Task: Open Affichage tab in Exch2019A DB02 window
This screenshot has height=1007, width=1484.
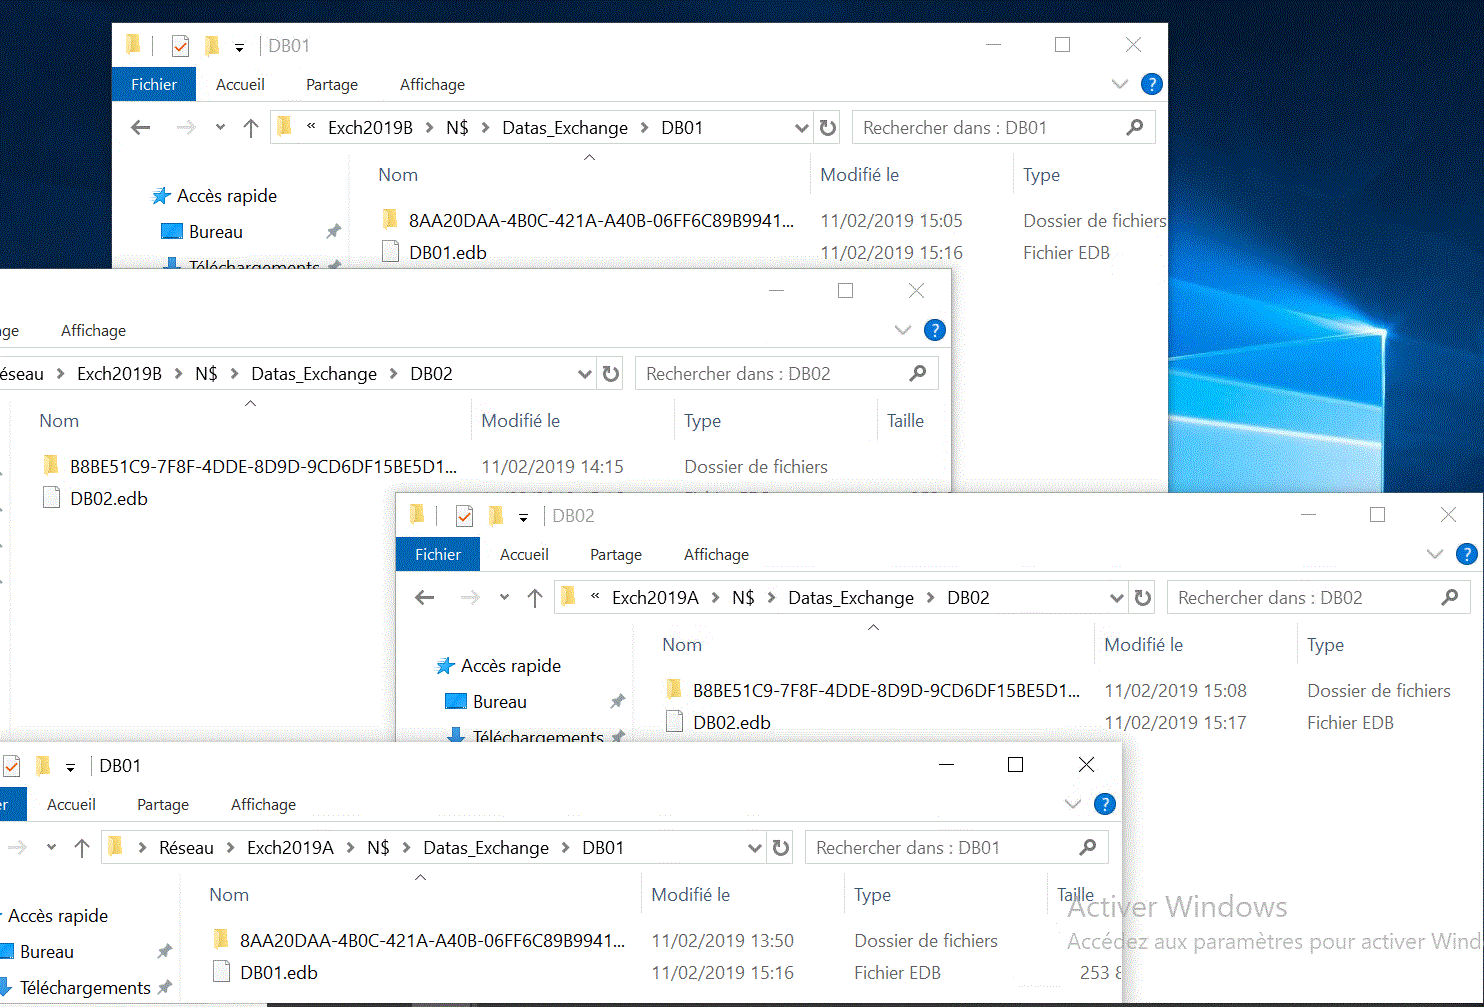Action: (x=716, y=555)
